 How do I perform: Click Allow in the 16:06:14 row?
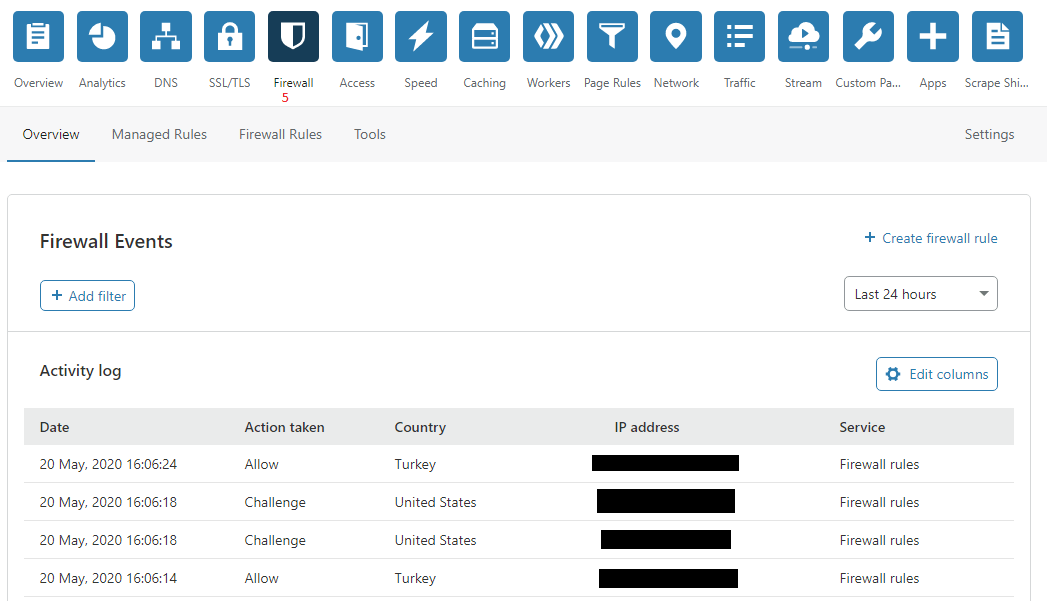[261, 578]
